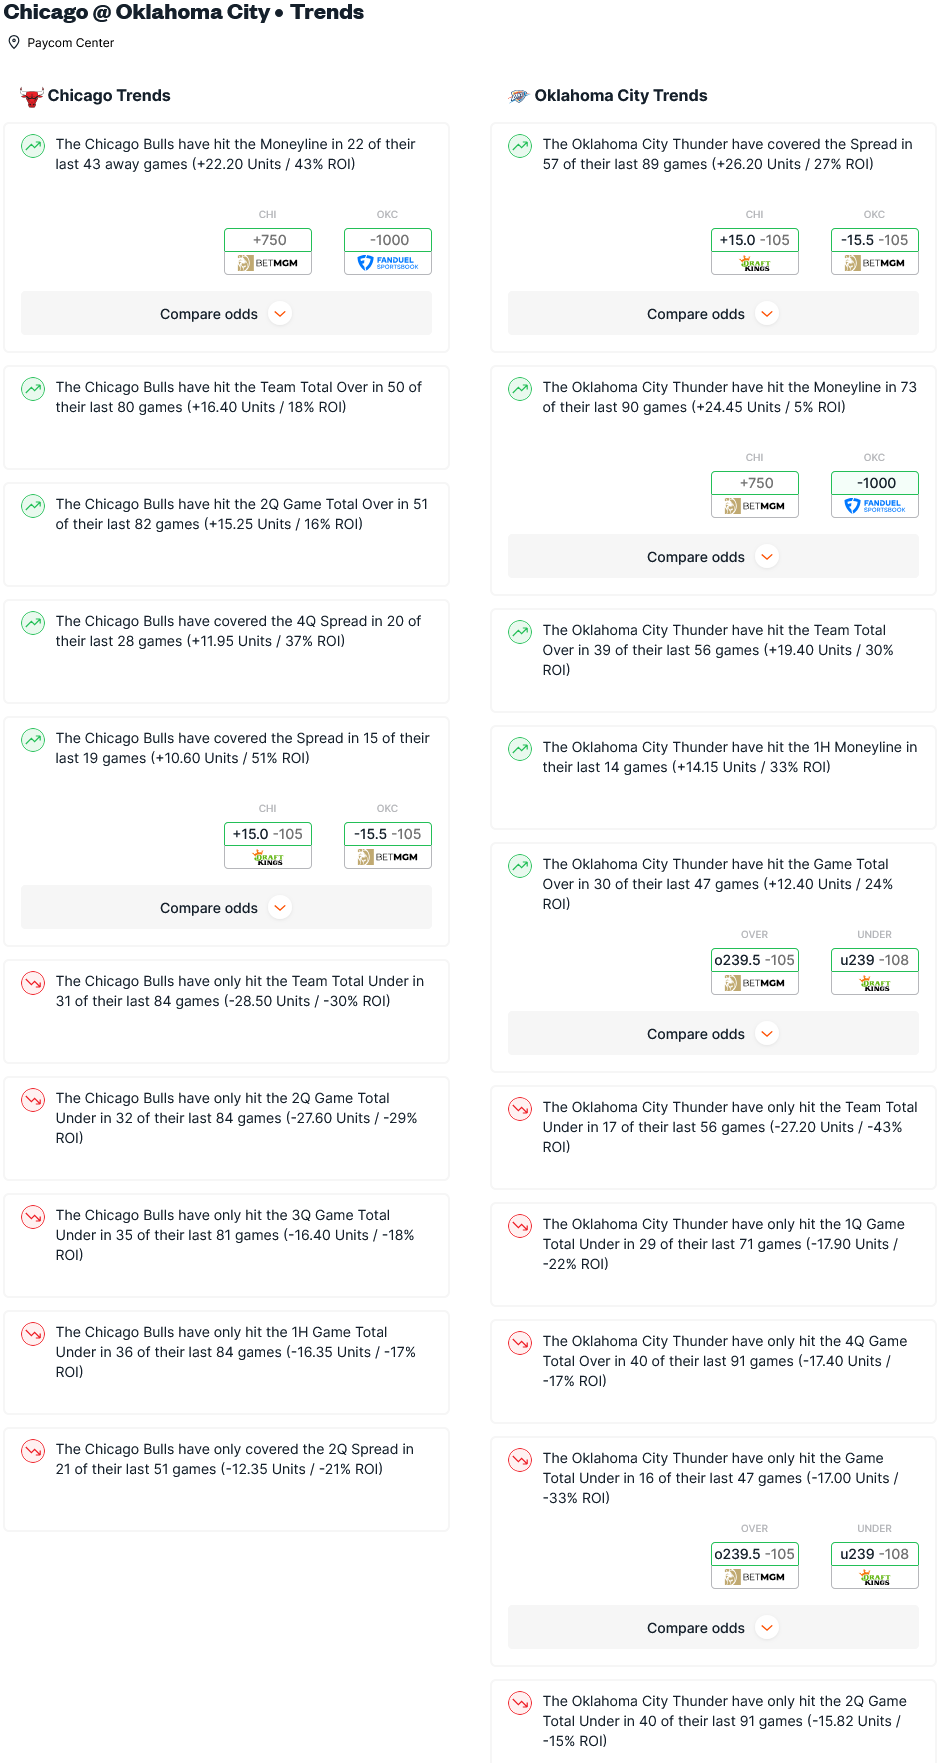This screenshot has height=1763, width=939.
Task: Click the Oklahoma City Thunder logo icon
Action: tap(519, 96)
